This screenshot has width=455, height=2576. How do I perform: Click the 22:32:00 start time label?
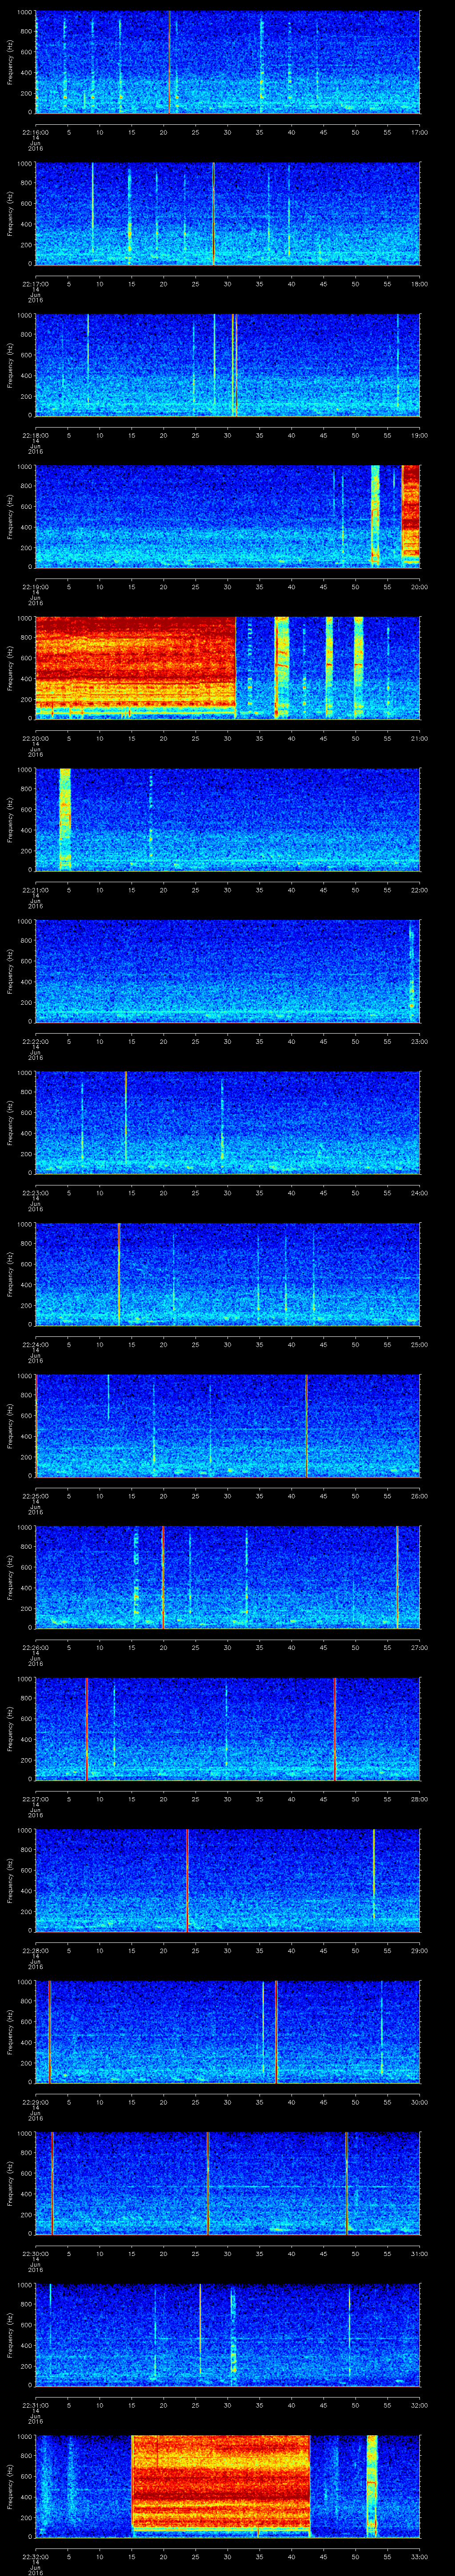tap(36, 2556)
